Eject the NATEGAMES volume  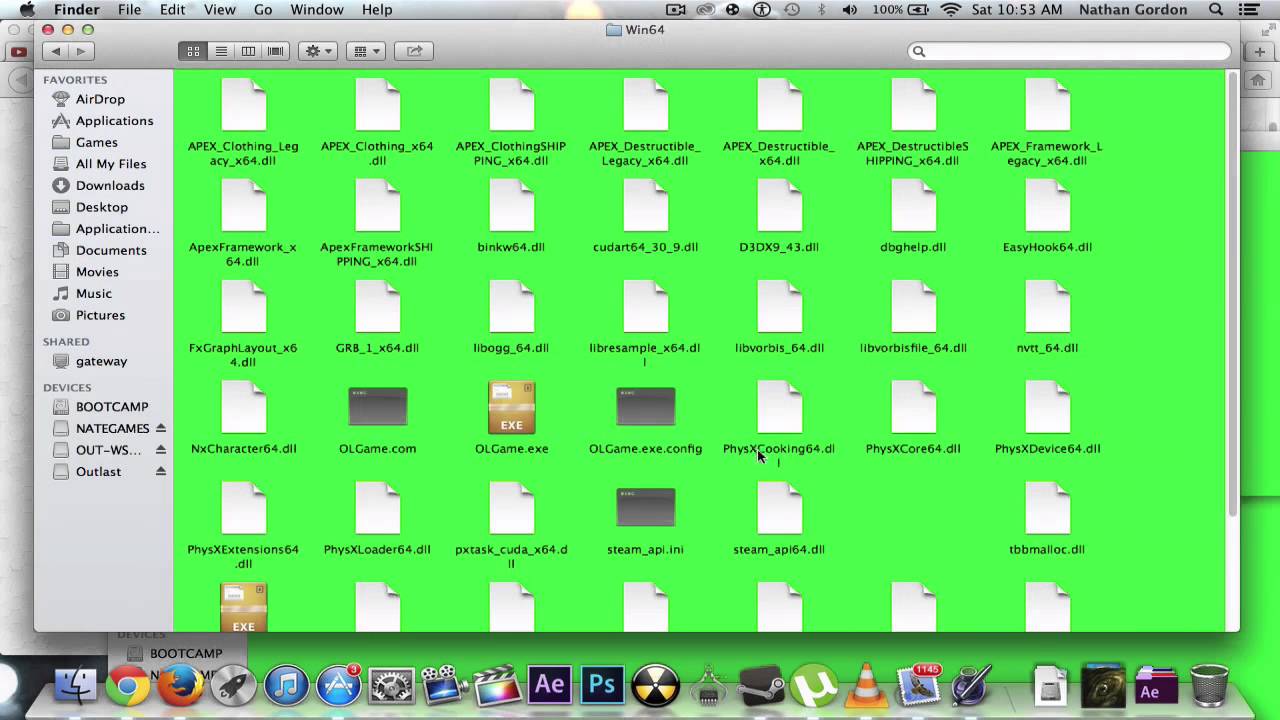coord(161,428)
